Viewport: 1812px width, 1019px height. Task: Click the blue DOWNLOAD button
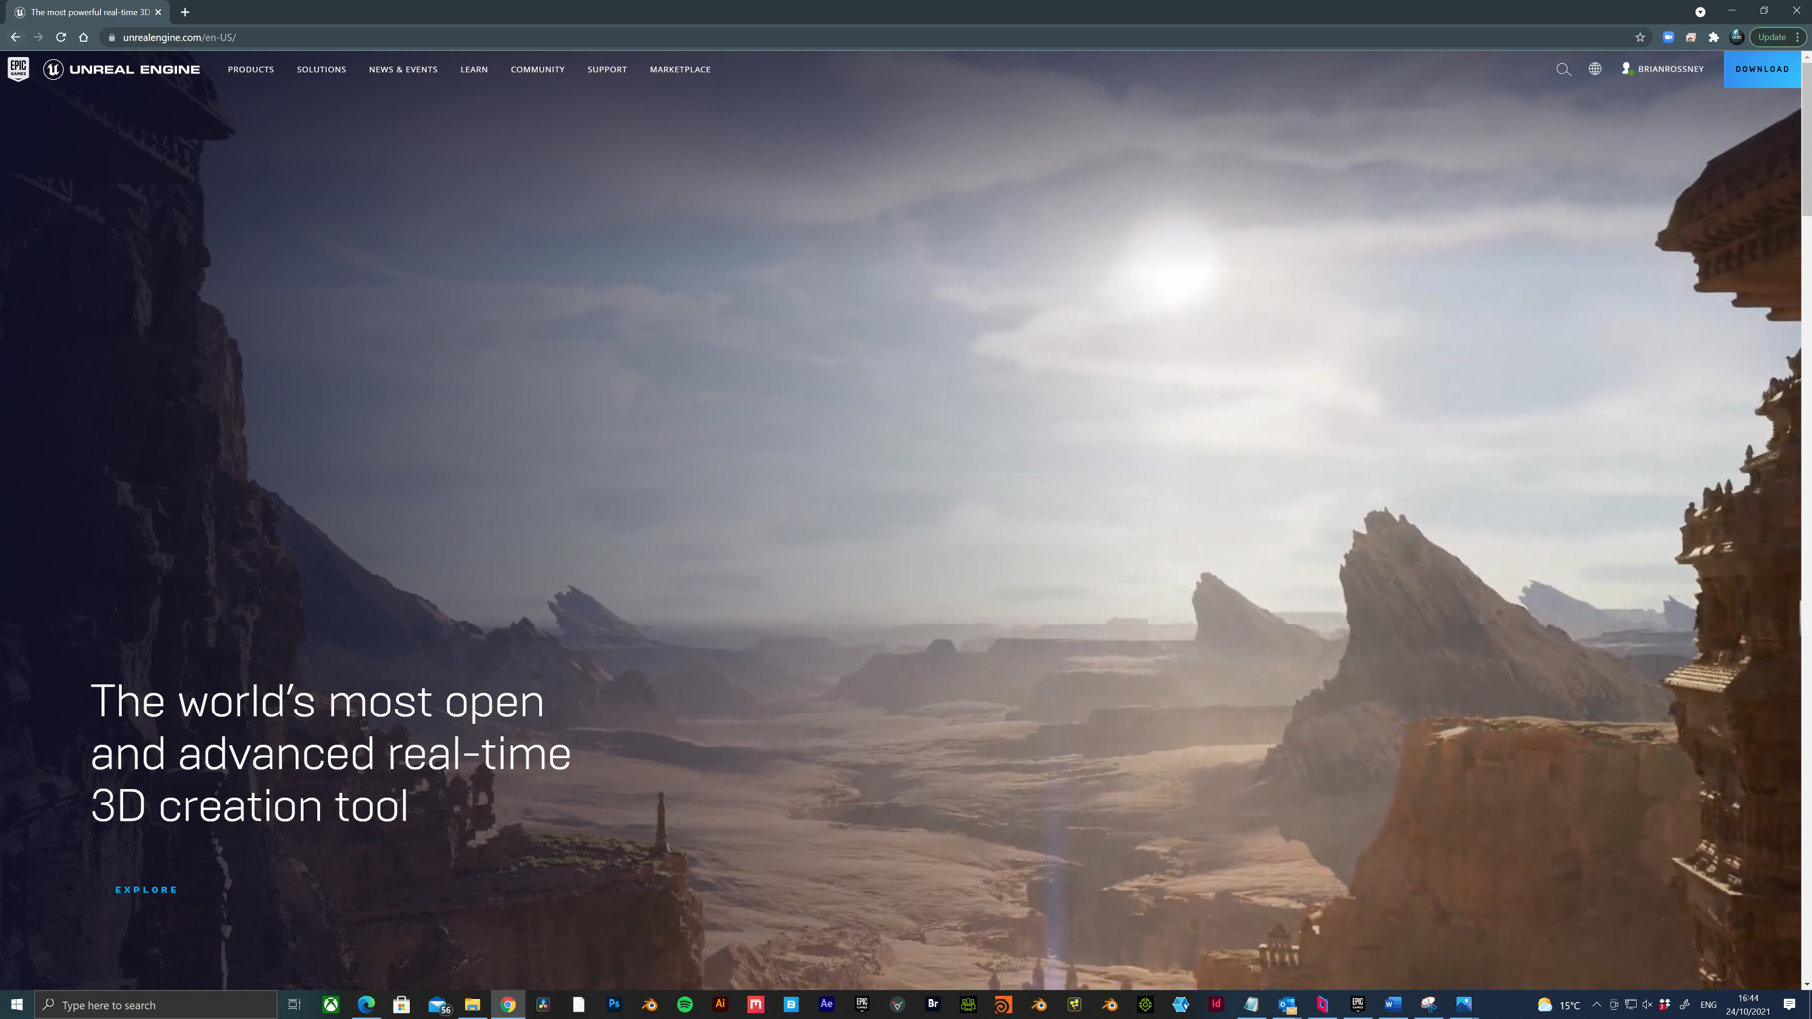(1762, 69)
